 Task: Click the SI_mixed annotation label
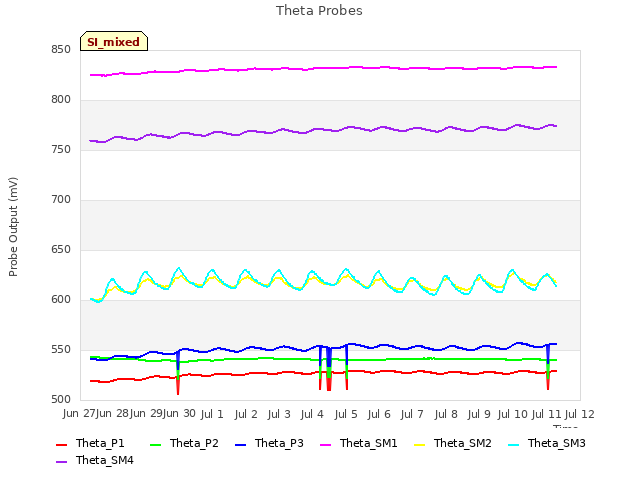(x=114, y=41)
